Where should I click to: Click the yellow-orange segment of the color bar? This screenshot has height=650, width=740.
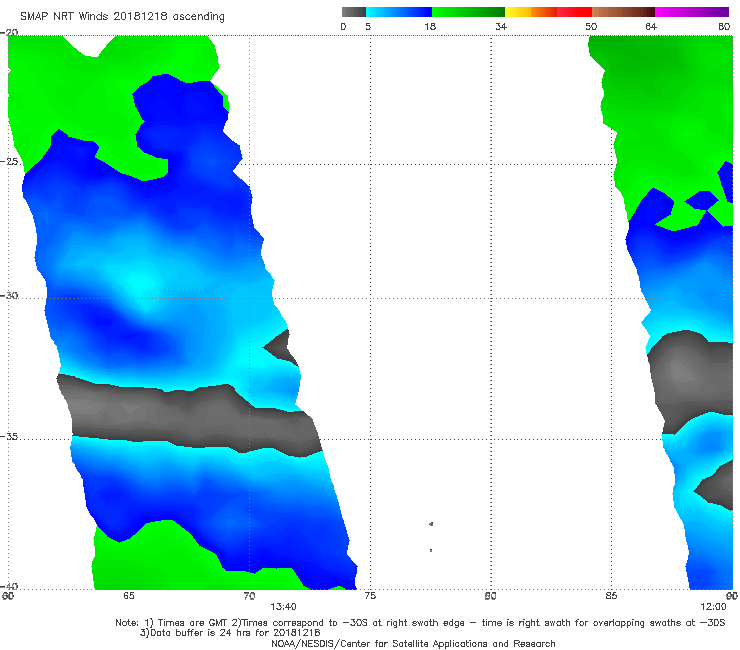(531, 12)
